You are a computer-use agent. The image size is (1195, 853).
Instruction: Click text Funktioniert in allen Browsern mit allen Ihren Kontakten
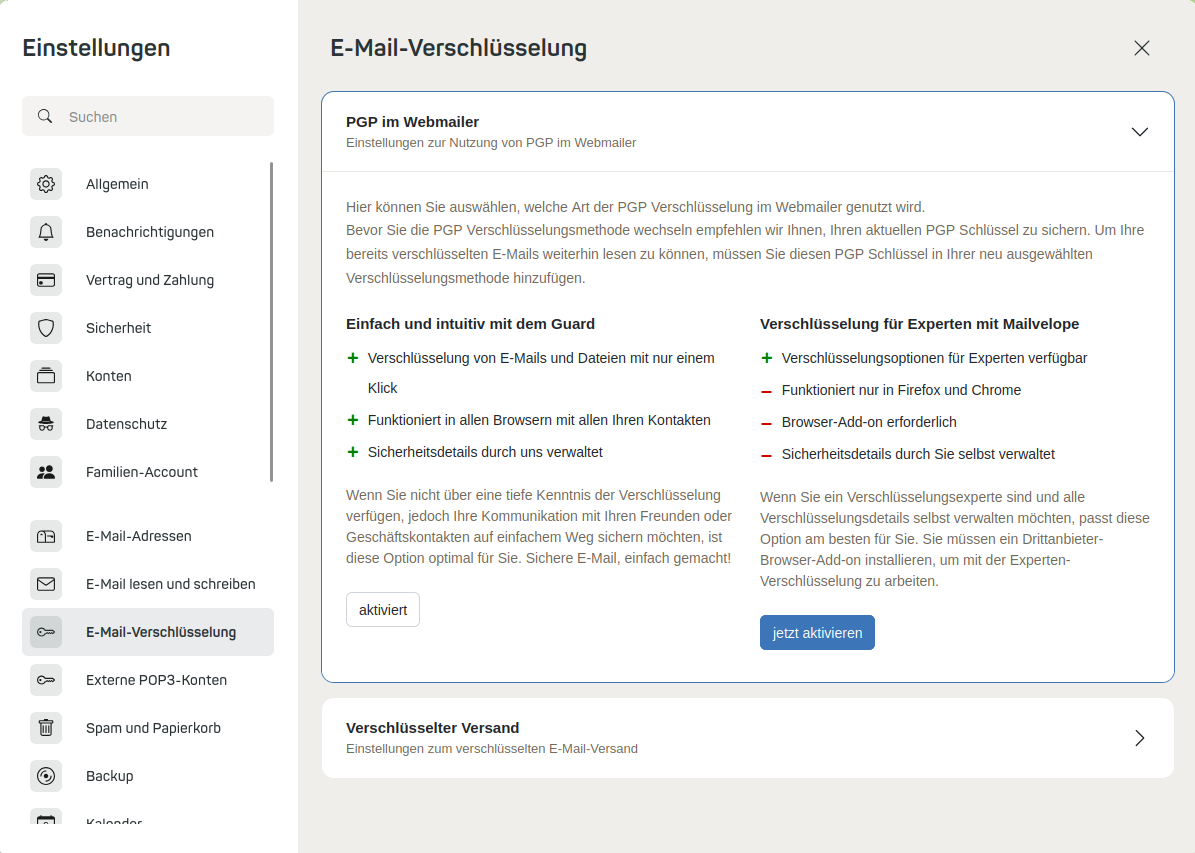pyautogui.click(x=539, y=420)
